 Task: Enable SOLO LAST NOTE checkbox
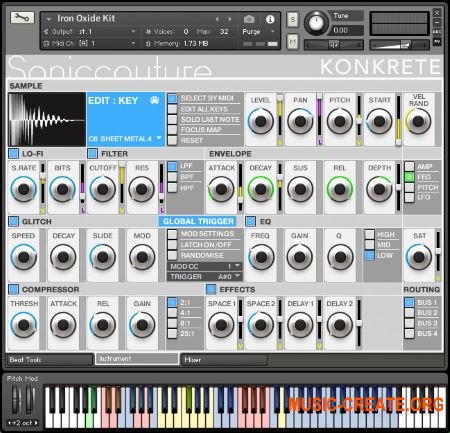[x=172, y=119]
